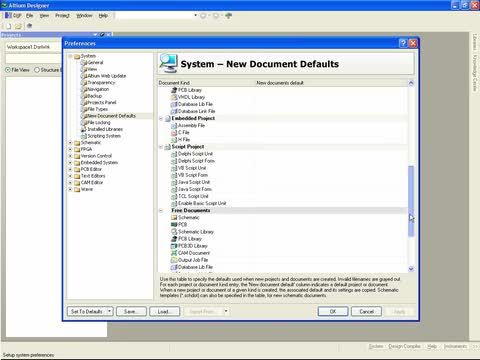Viewport: 480px width, 360px height.
Task: Select the Delphi Script Form icon
Action: pos(174,161)
